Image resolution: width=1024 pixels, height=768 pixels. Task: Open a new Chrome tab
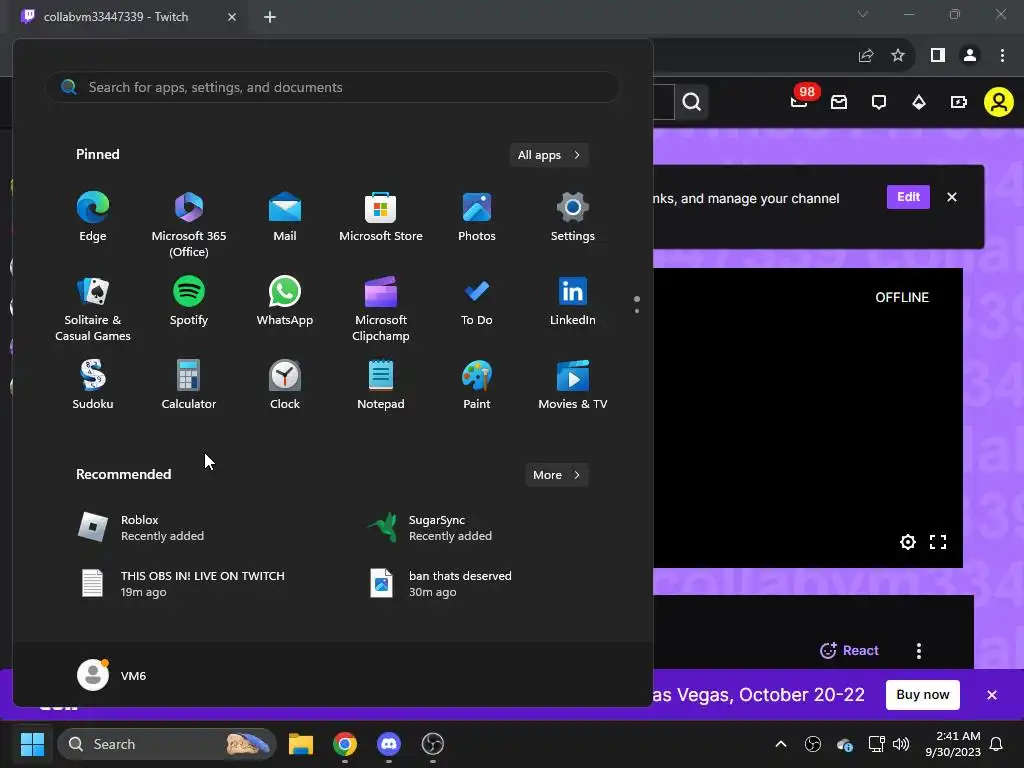[270, 17]
